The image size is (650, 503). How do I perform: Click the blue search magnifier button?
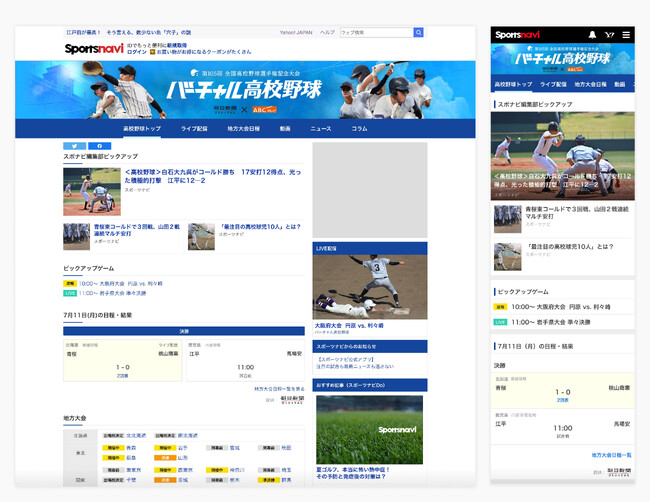(x=419, y=33)
